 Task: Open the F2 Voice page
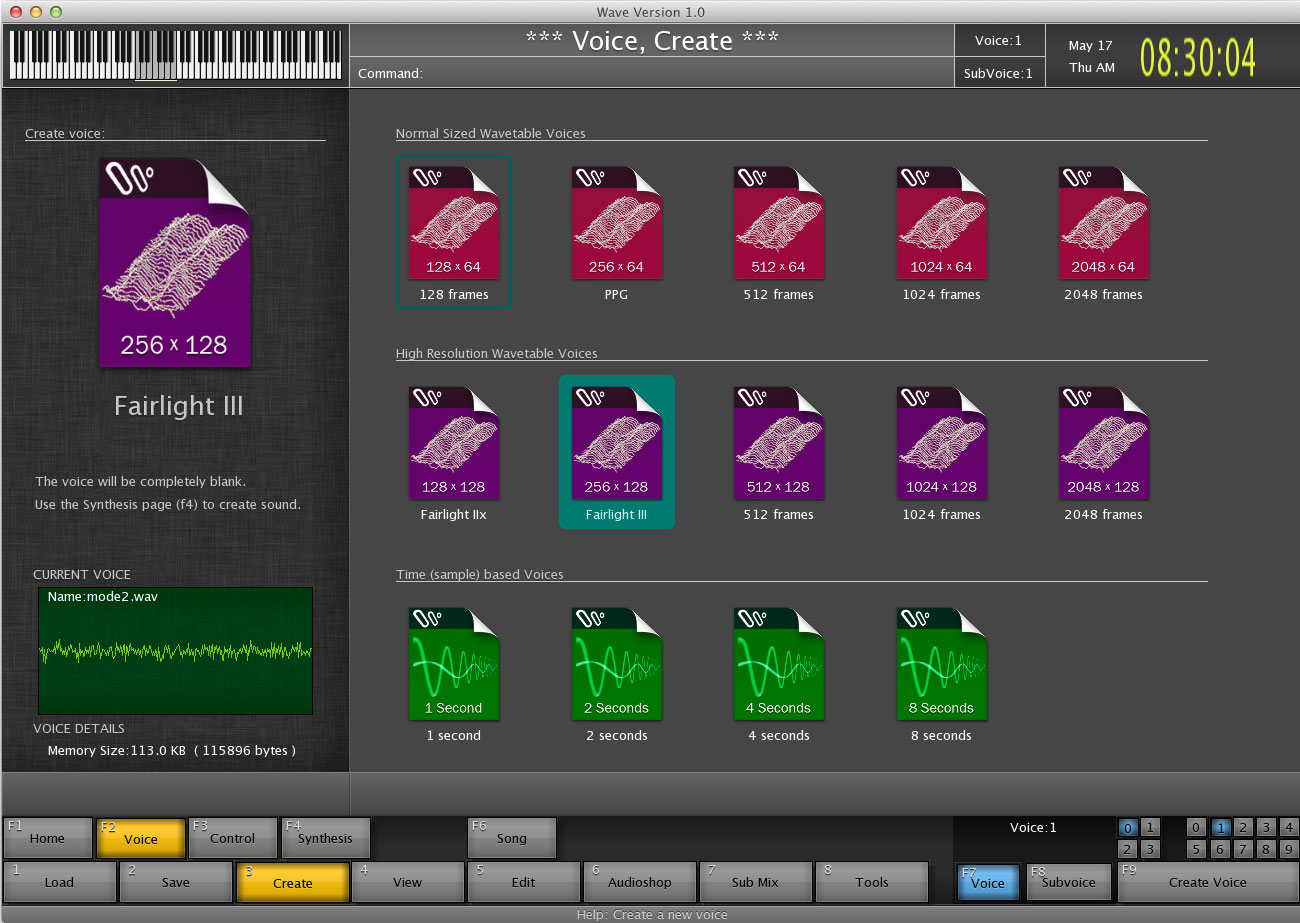click(141, 838)
